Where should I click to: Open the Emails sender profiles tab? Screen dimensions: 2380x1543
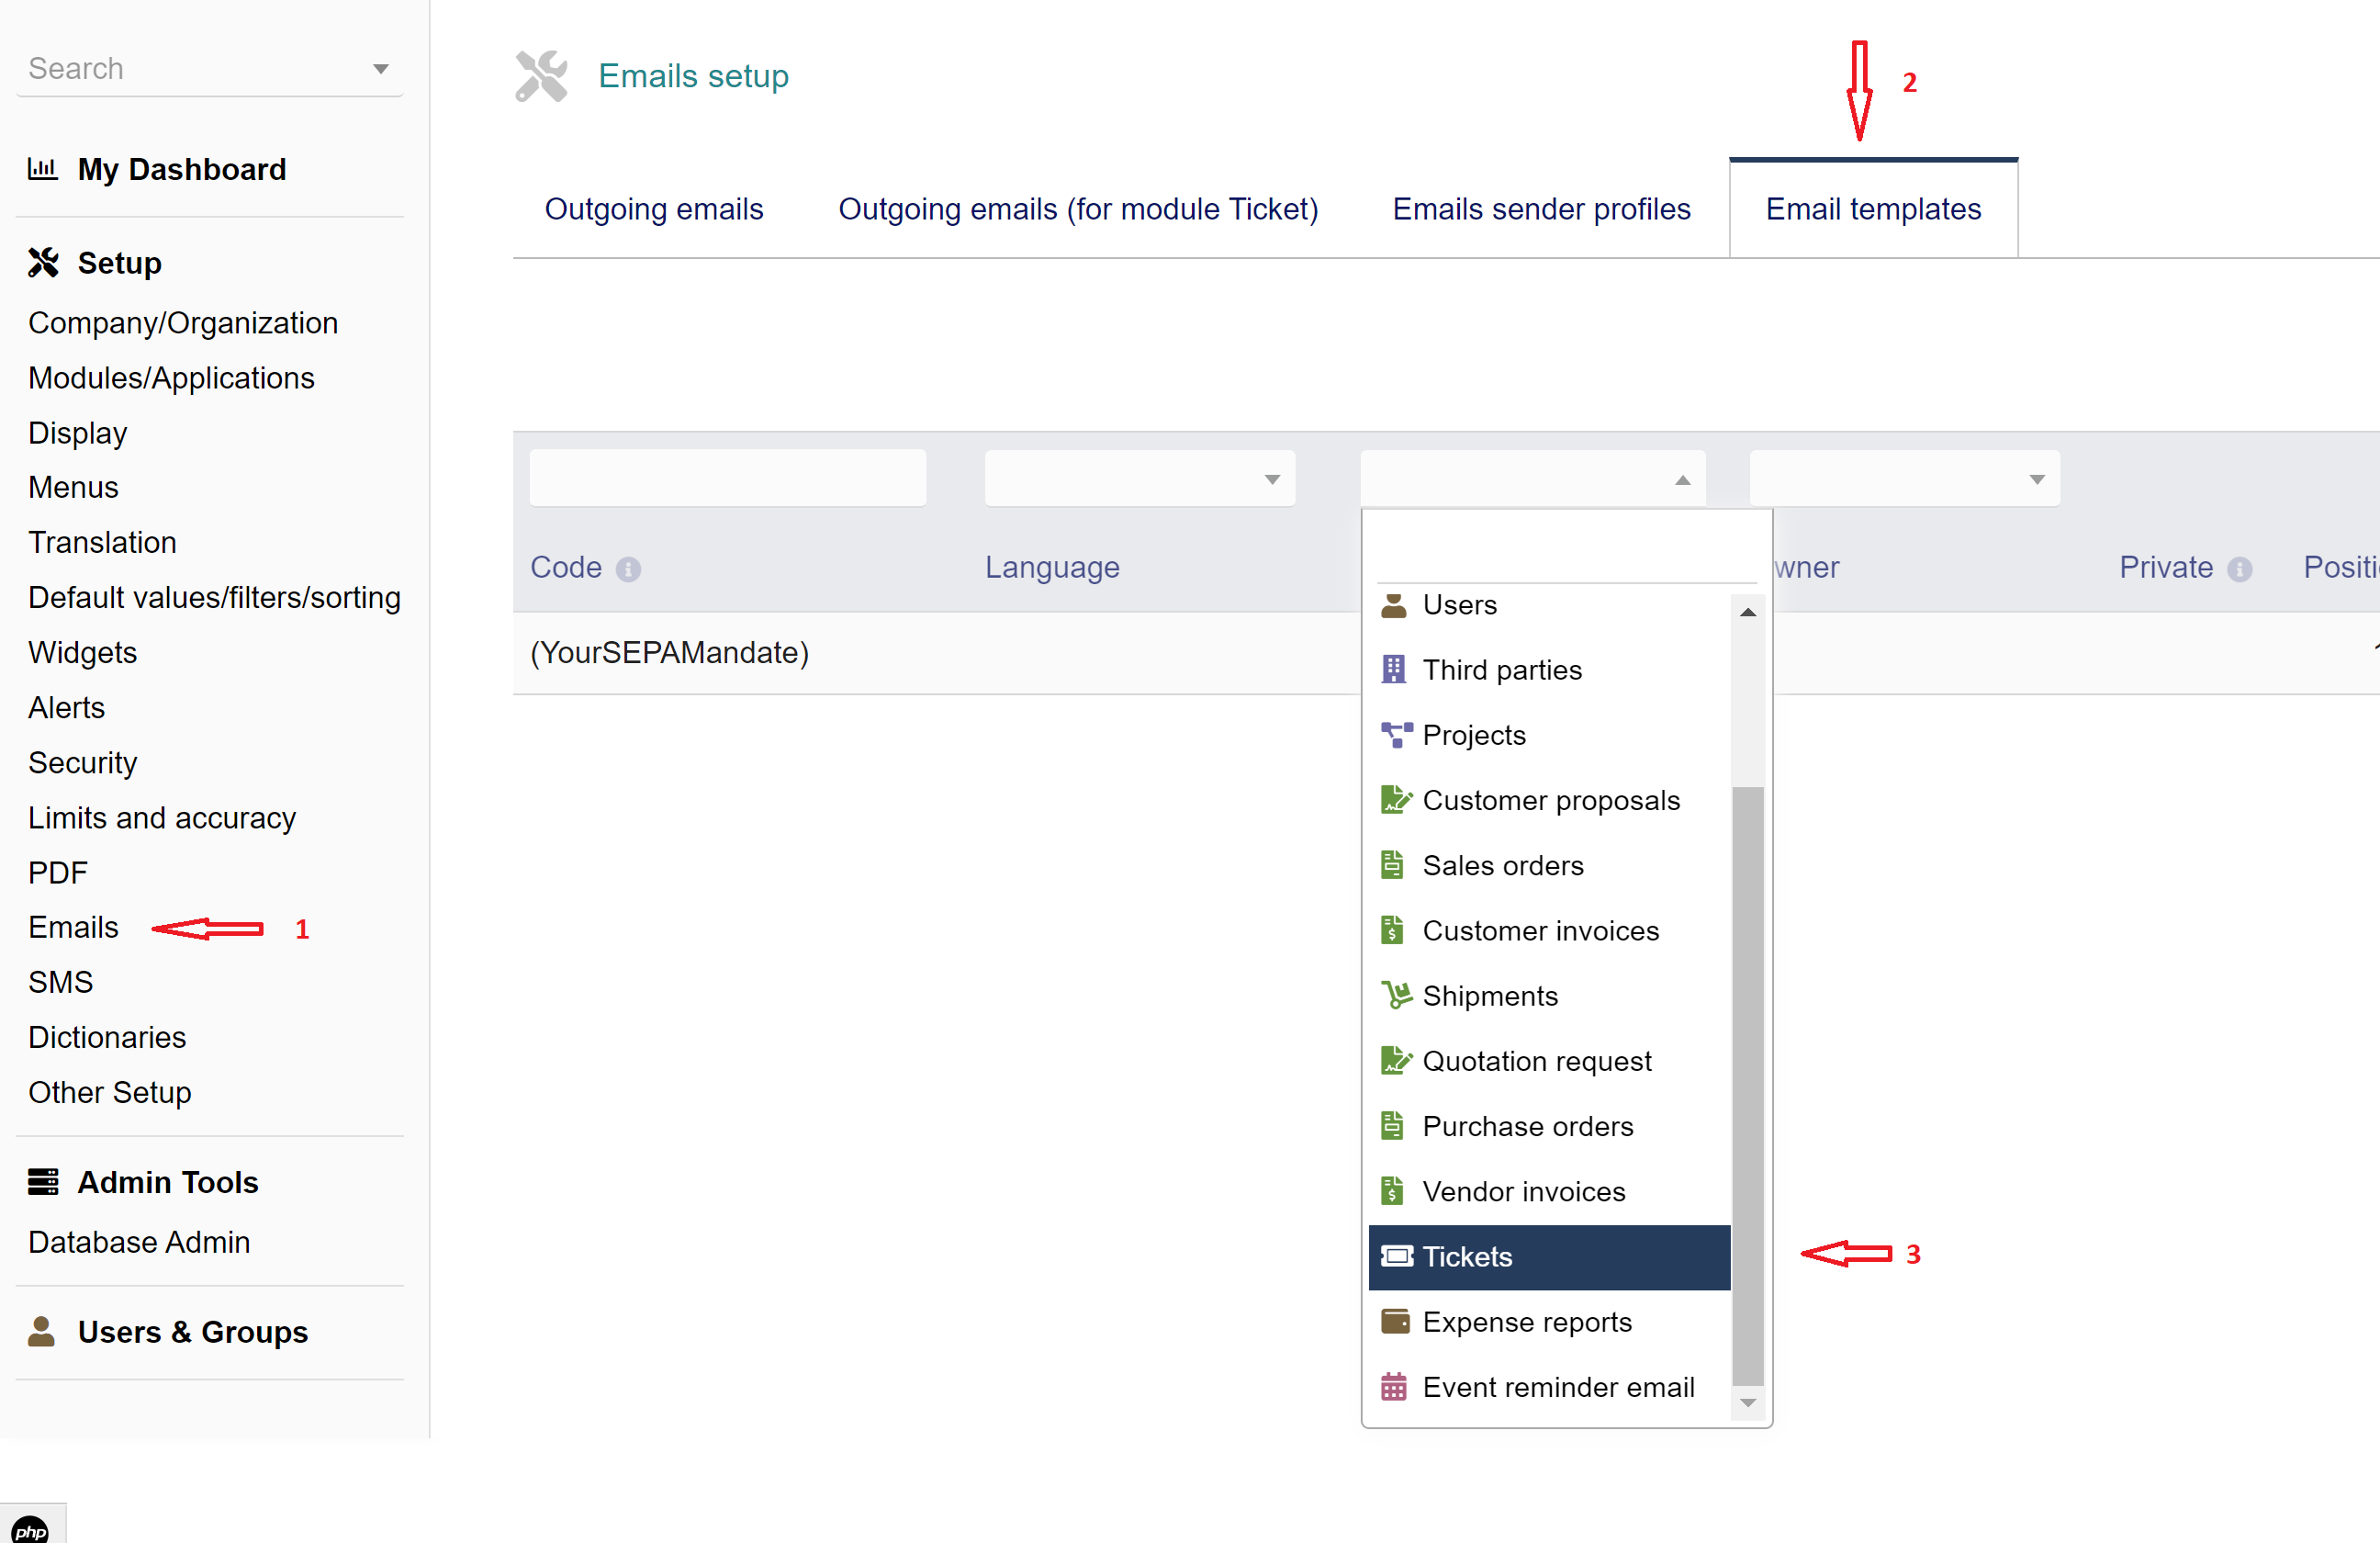[x=1541, y=209]
